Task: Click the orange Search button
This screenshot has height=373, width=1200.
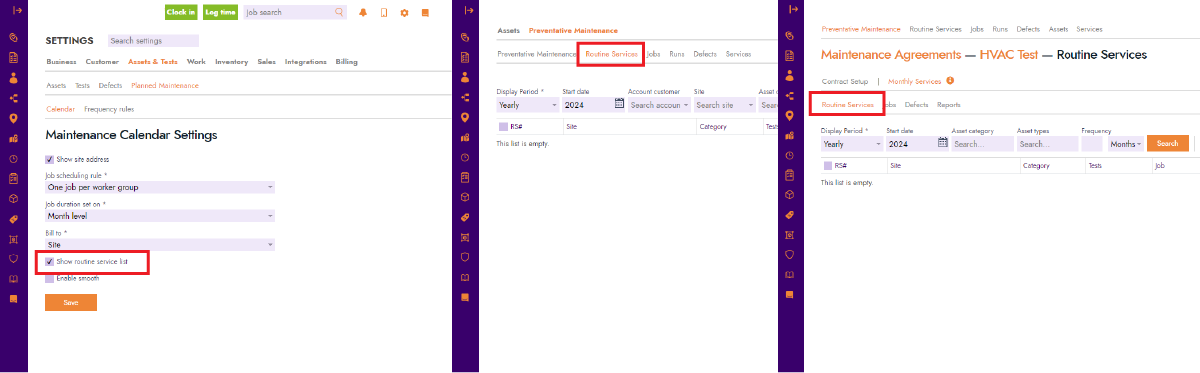Action: (1167, 143)
